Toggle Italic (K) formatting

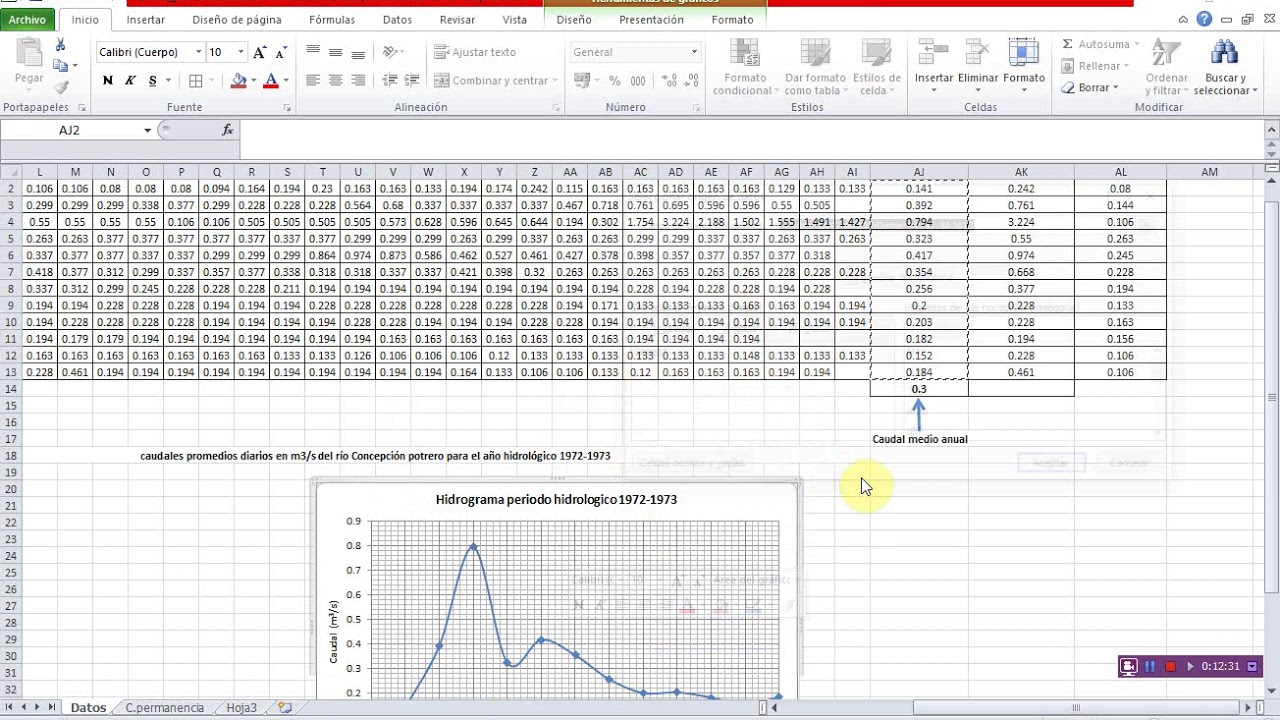(x=130, y=80)
